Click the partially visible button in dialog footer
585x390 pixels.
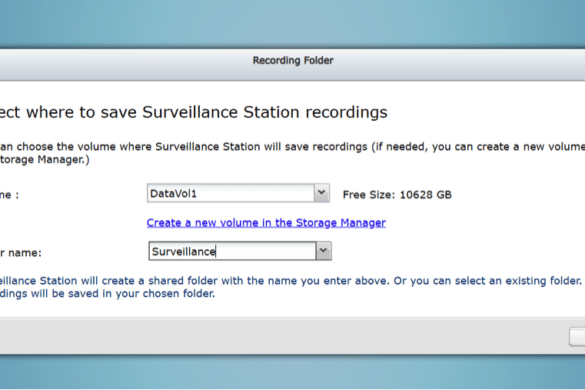[577, 337]
